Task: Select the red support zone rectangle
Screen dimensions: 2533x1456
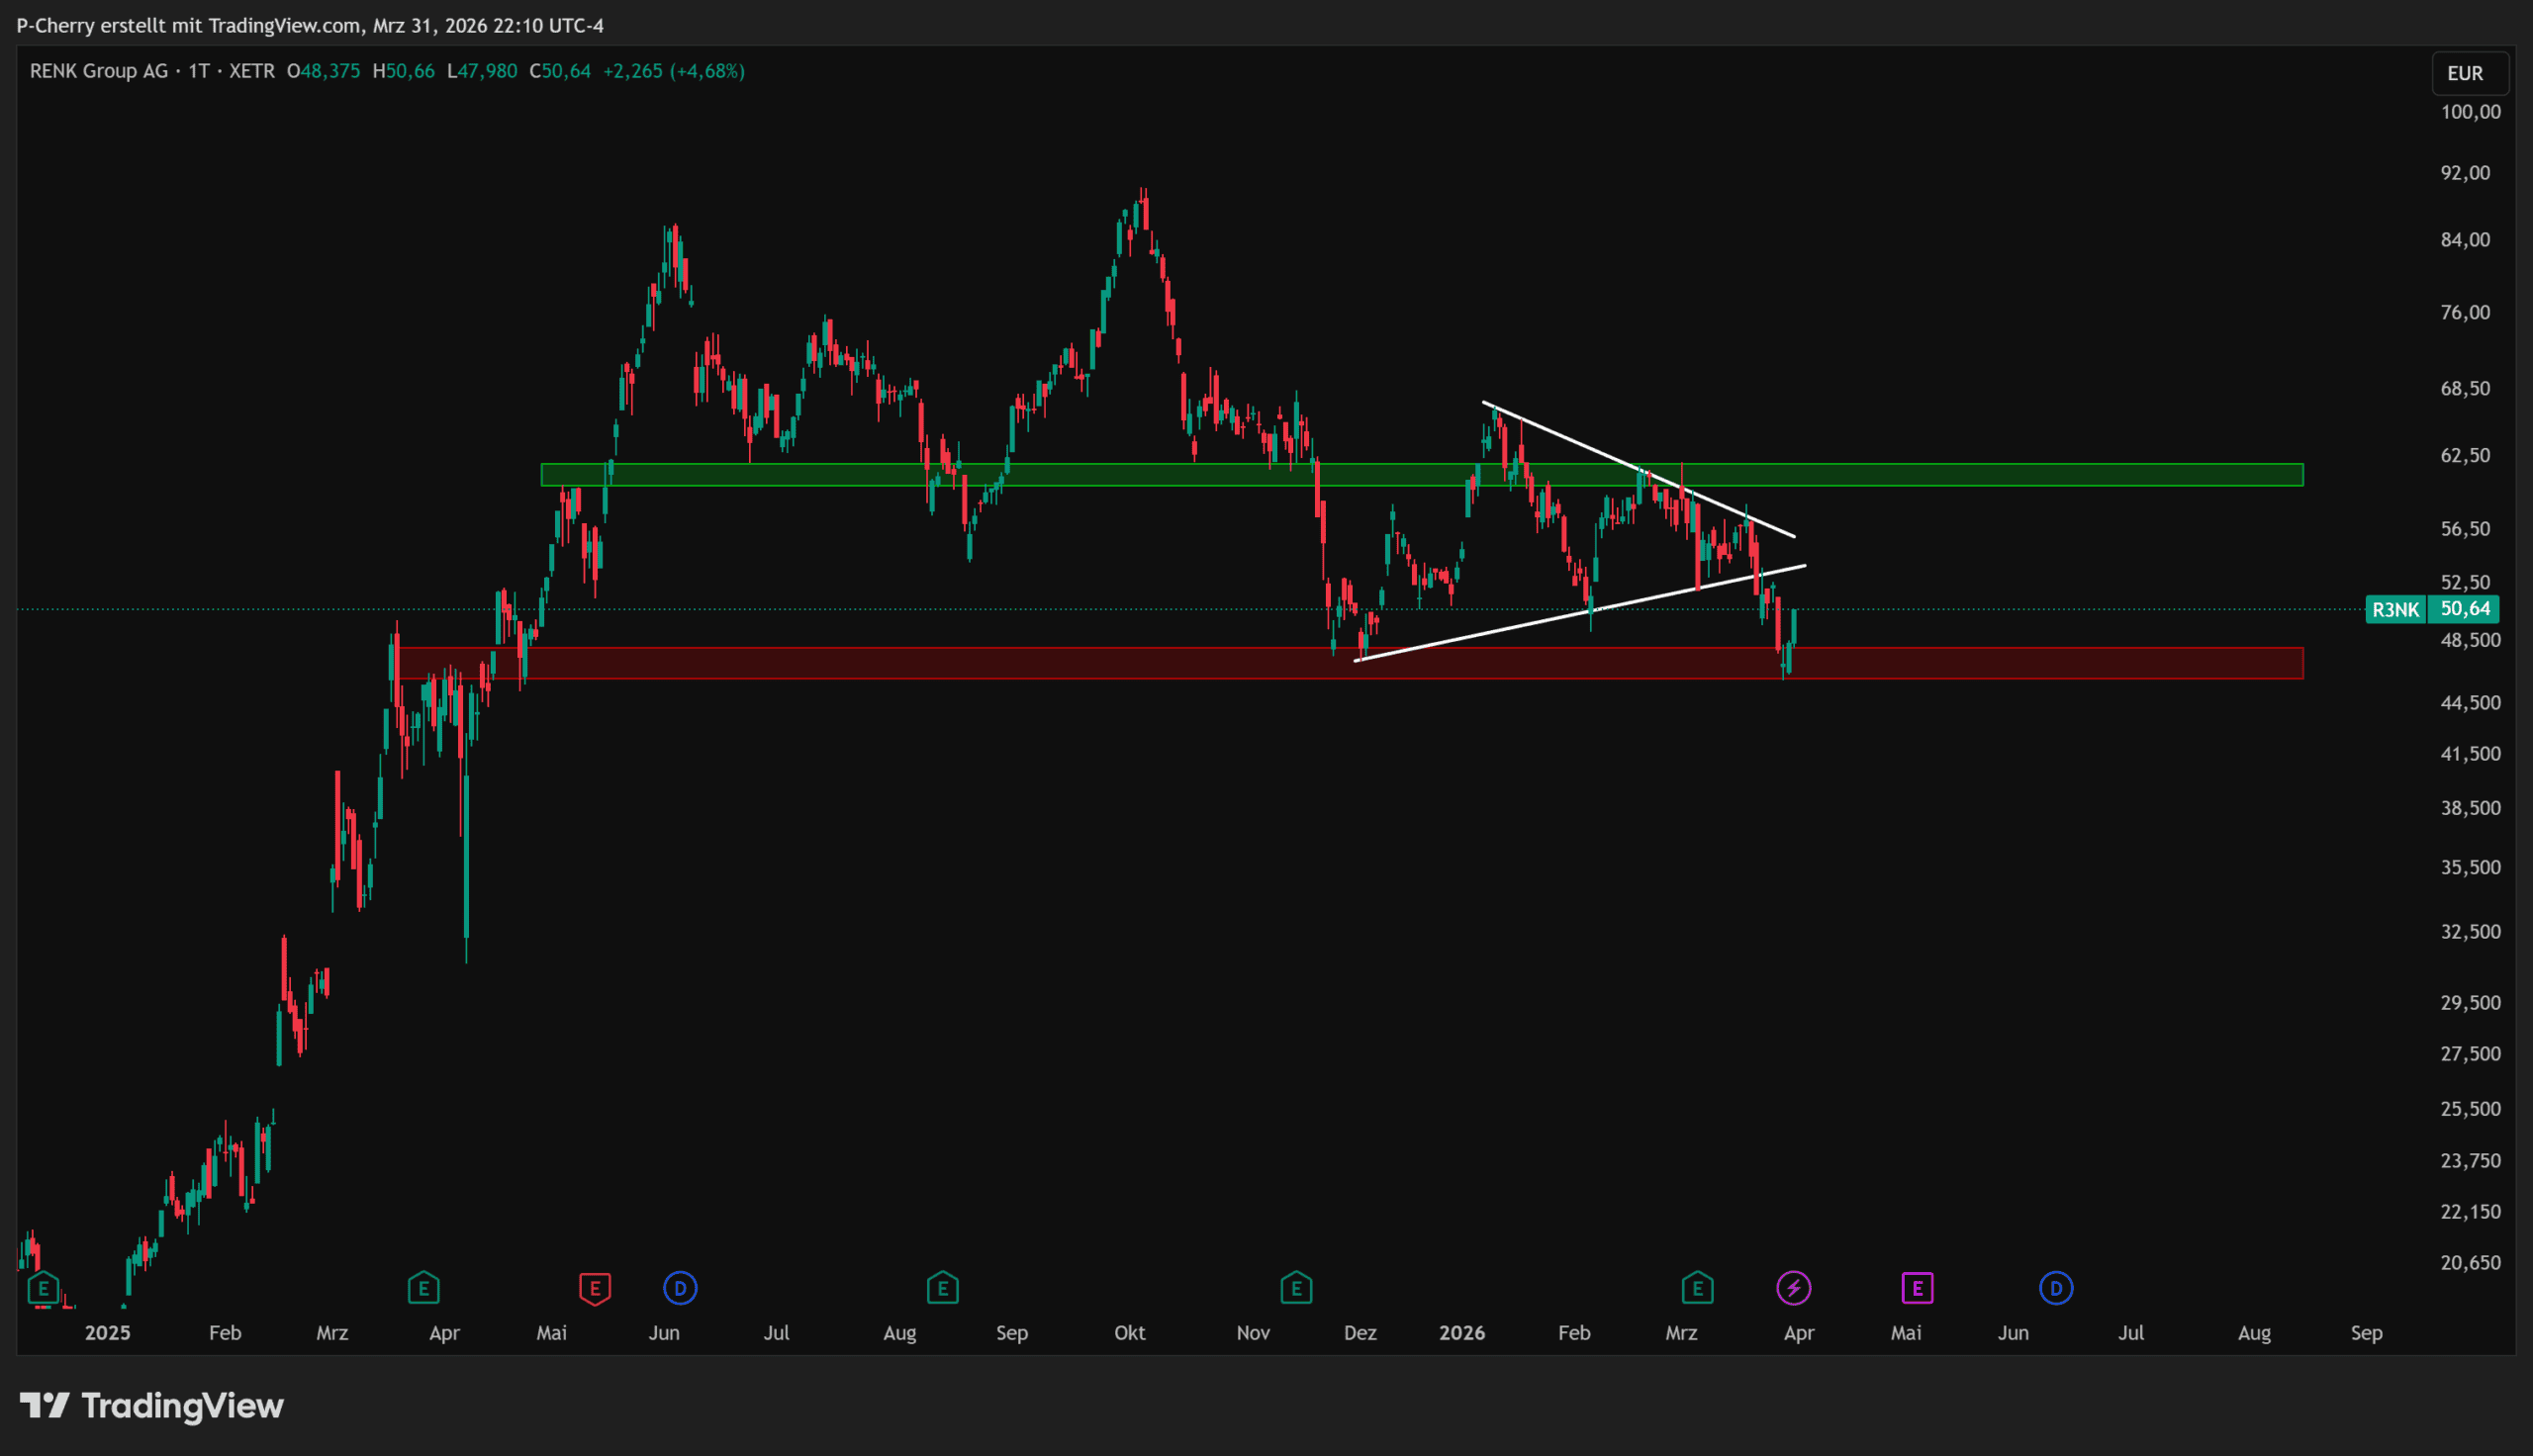Action: tap(2000, 663)
